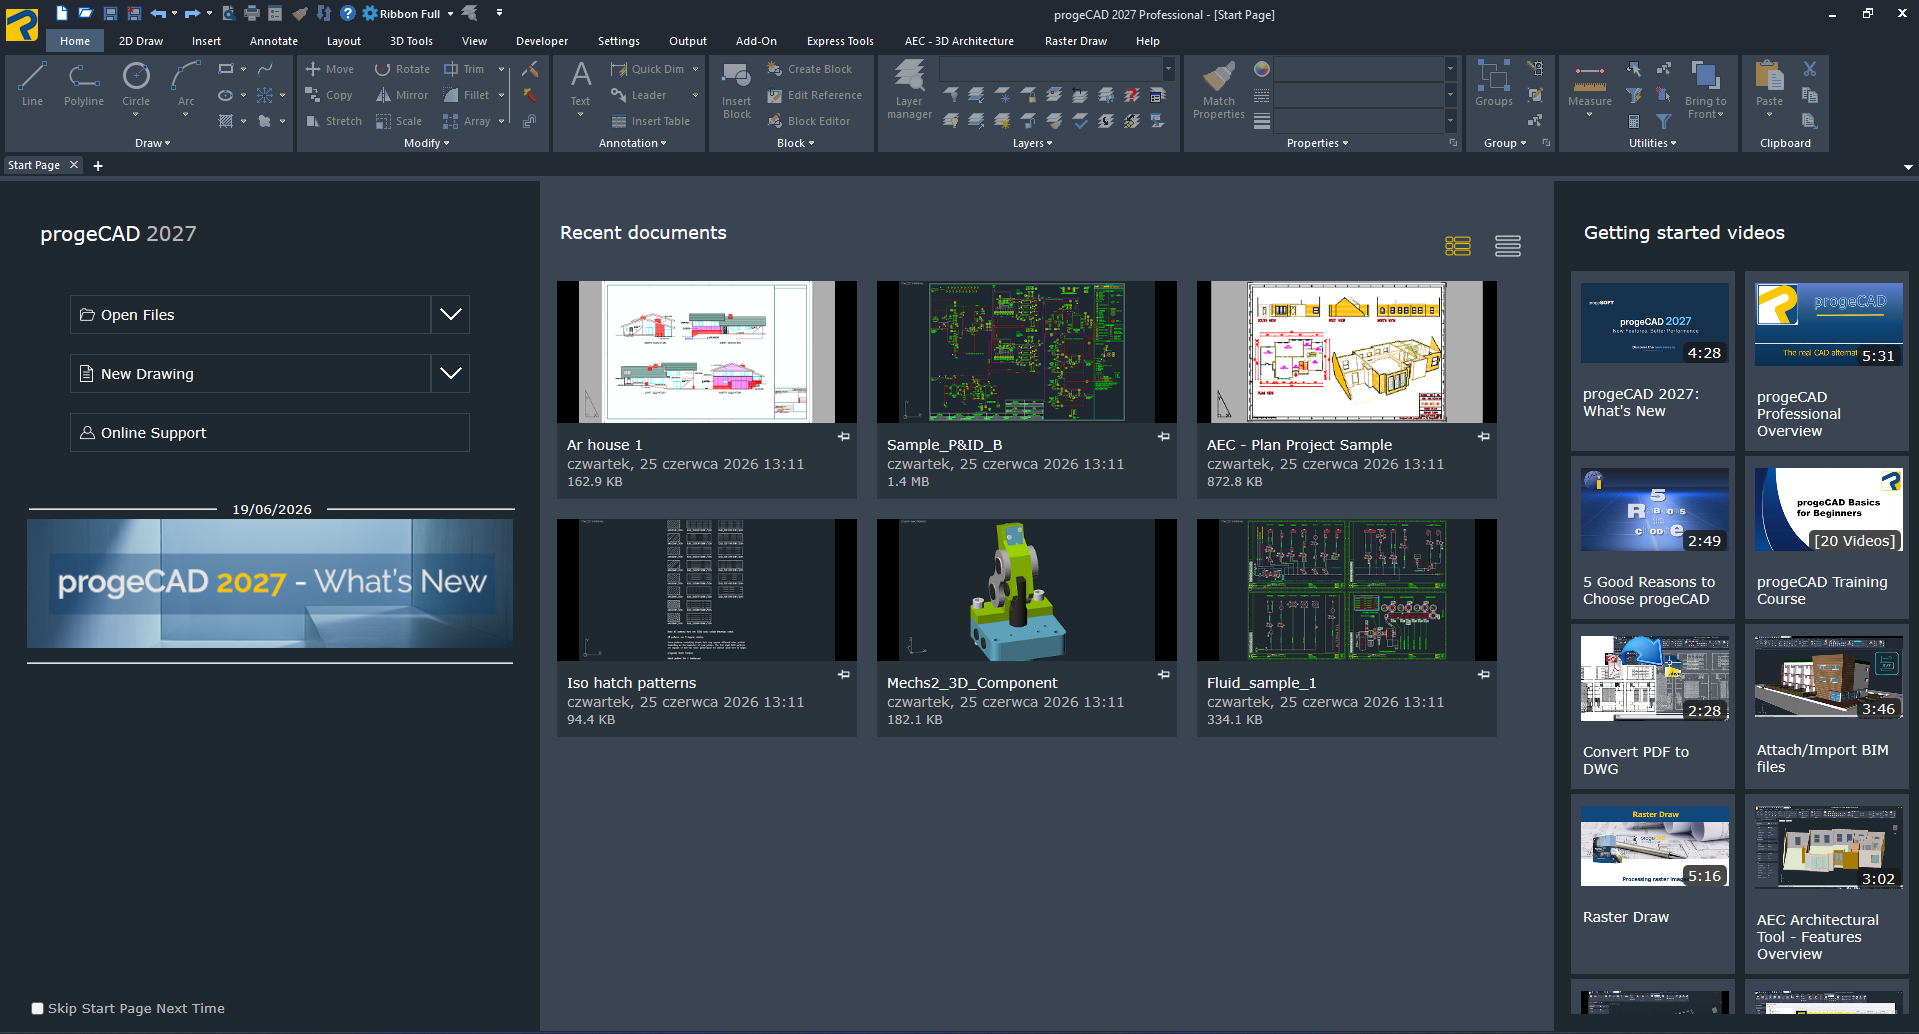Expand the New Drawing dropdown arrow
The height and width of the screenshot is (1034, 1919).
pyautogui.click(x=451, y=374)
